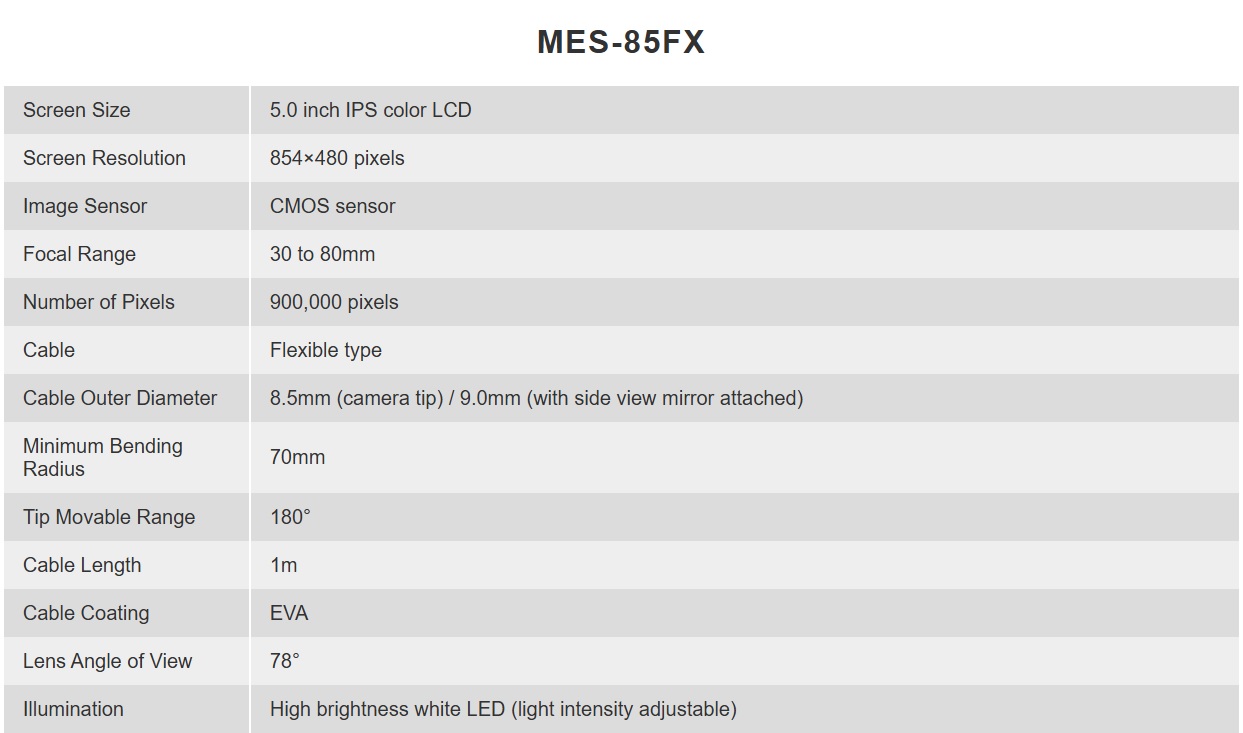Screen dimensions: 1243x733
Task: Click the 70mm bending radius value
Action: 297,457
